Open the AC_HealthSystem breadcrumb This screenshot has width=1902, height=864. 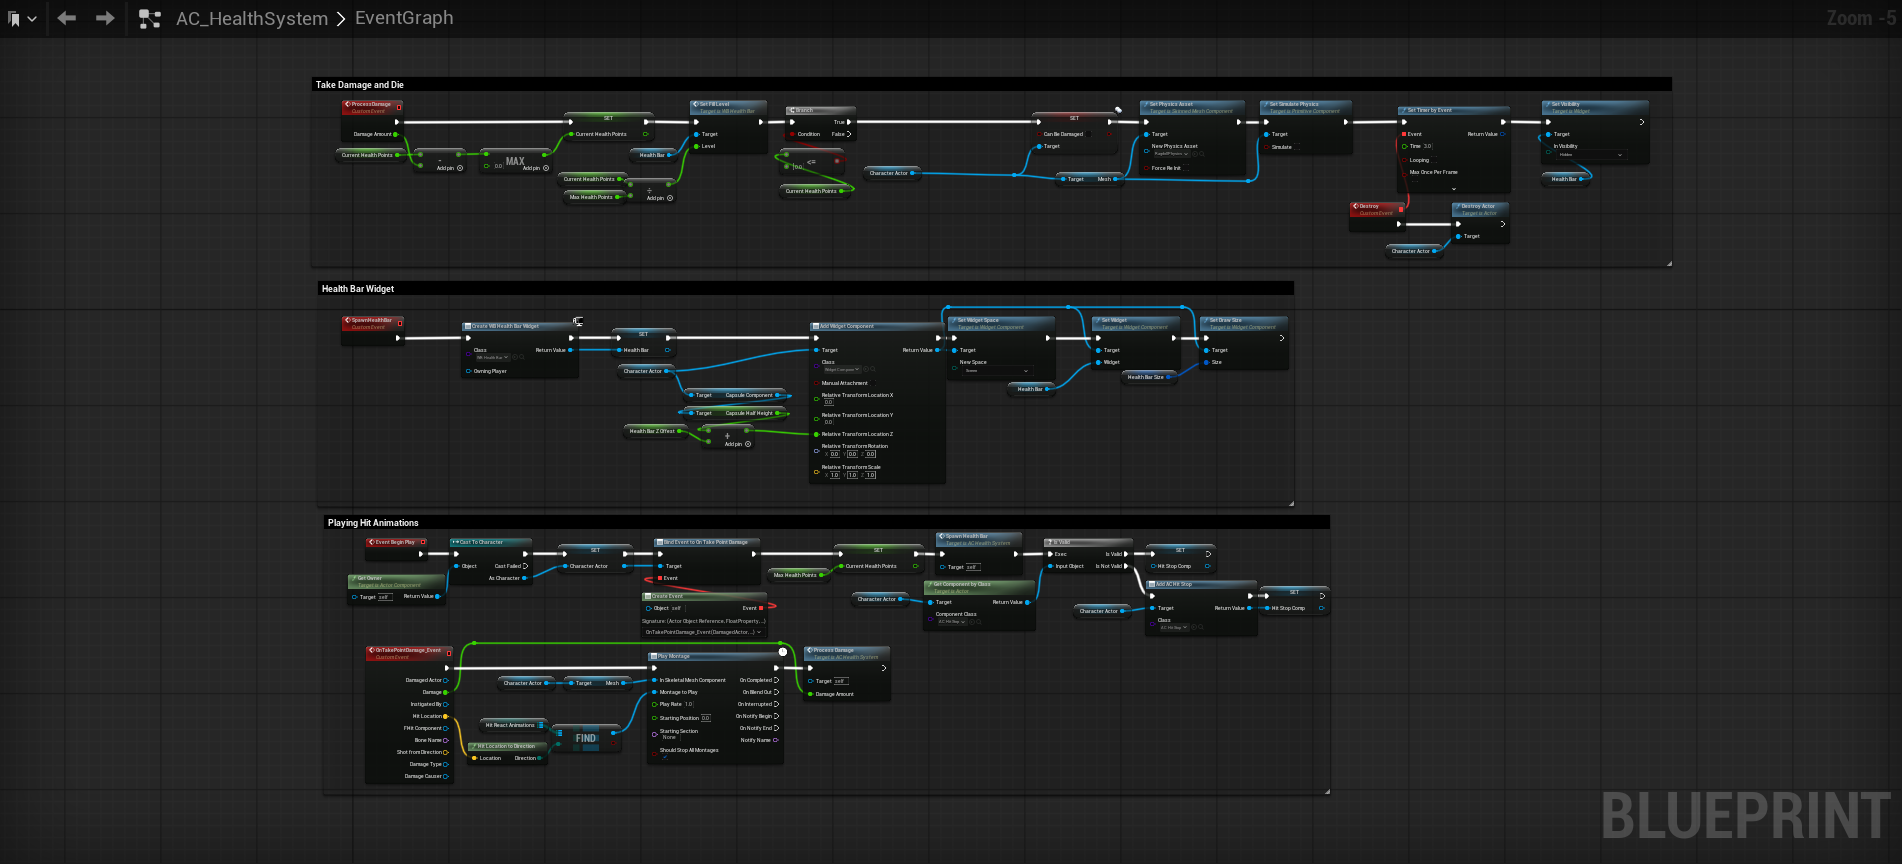point(252,19)
